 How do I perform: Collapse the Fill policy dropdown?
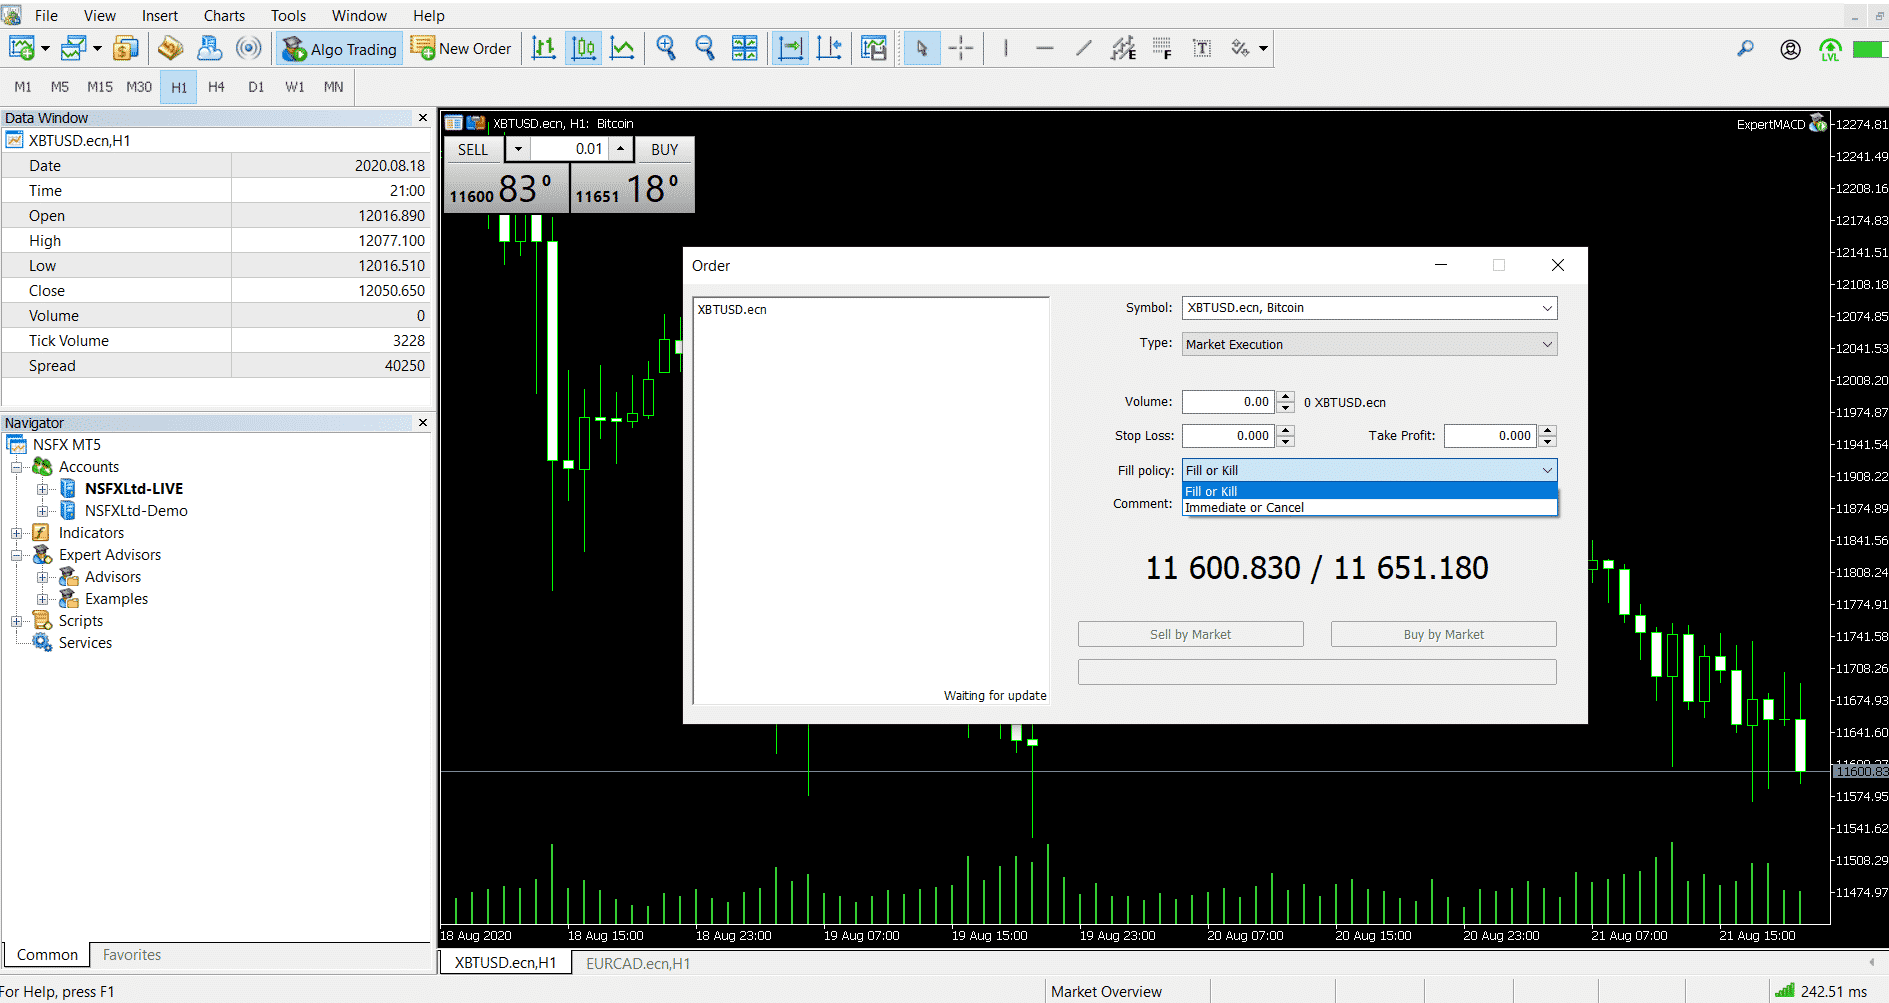pos(1547,470)
